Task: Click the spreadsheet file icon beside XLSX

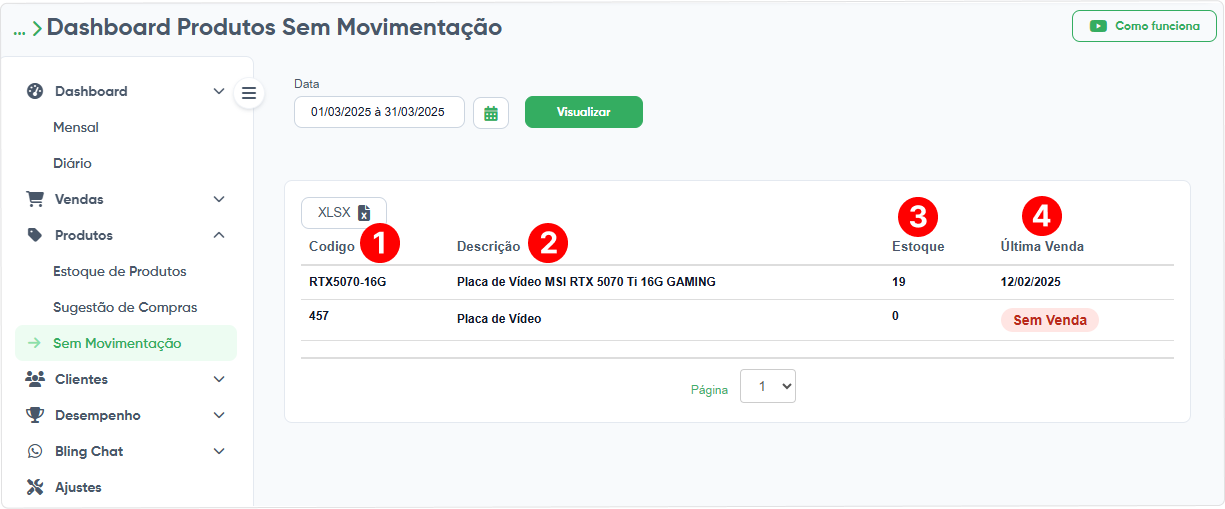Action: tap(364, 213)
